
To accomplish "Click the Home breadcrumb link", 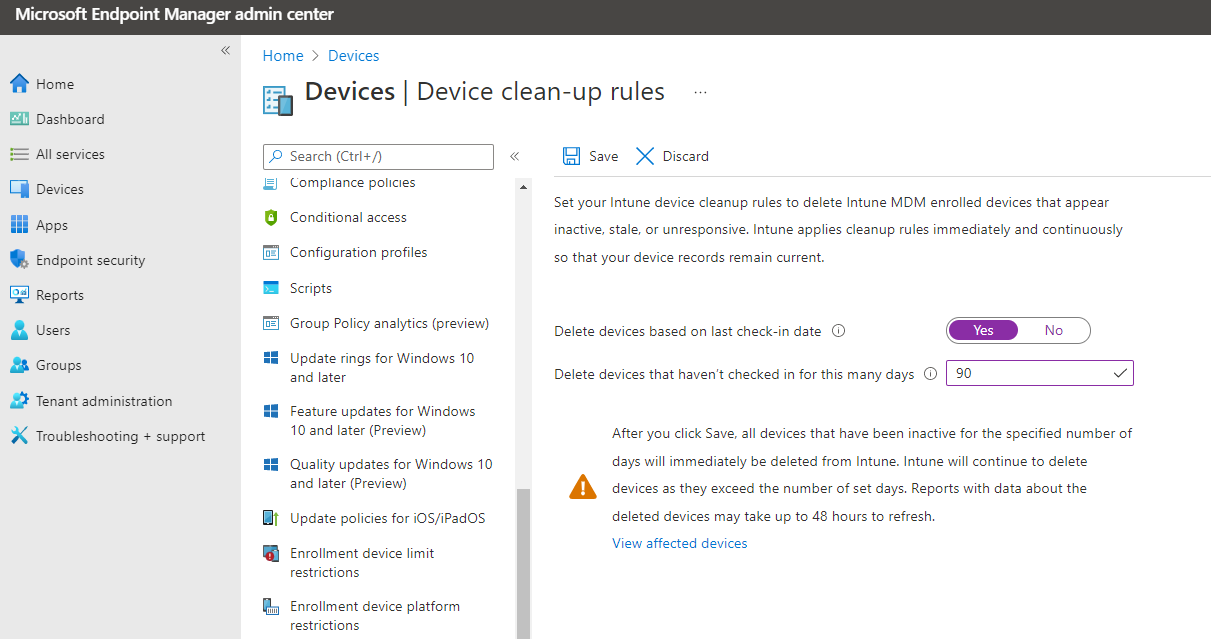I will pyautogui.click(x=283, y=56).
